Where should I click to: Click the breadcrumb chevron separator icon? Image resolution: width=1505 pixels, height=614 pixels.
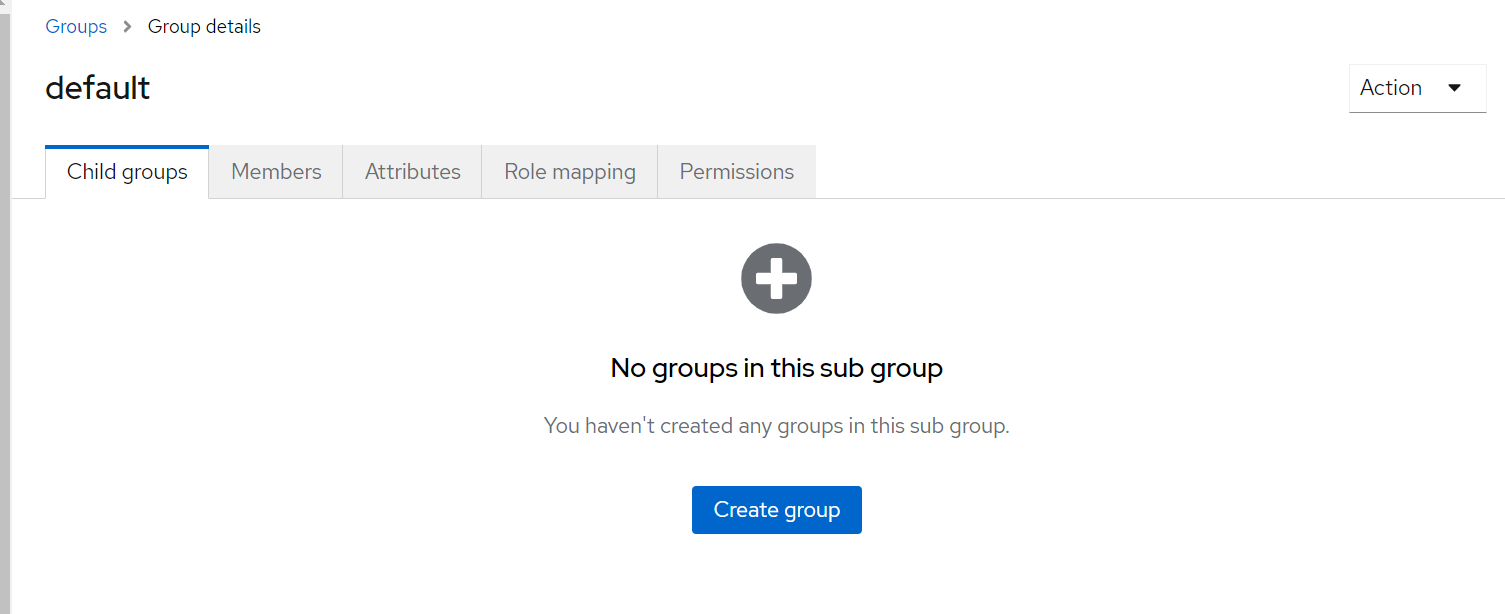click(127, 27)
